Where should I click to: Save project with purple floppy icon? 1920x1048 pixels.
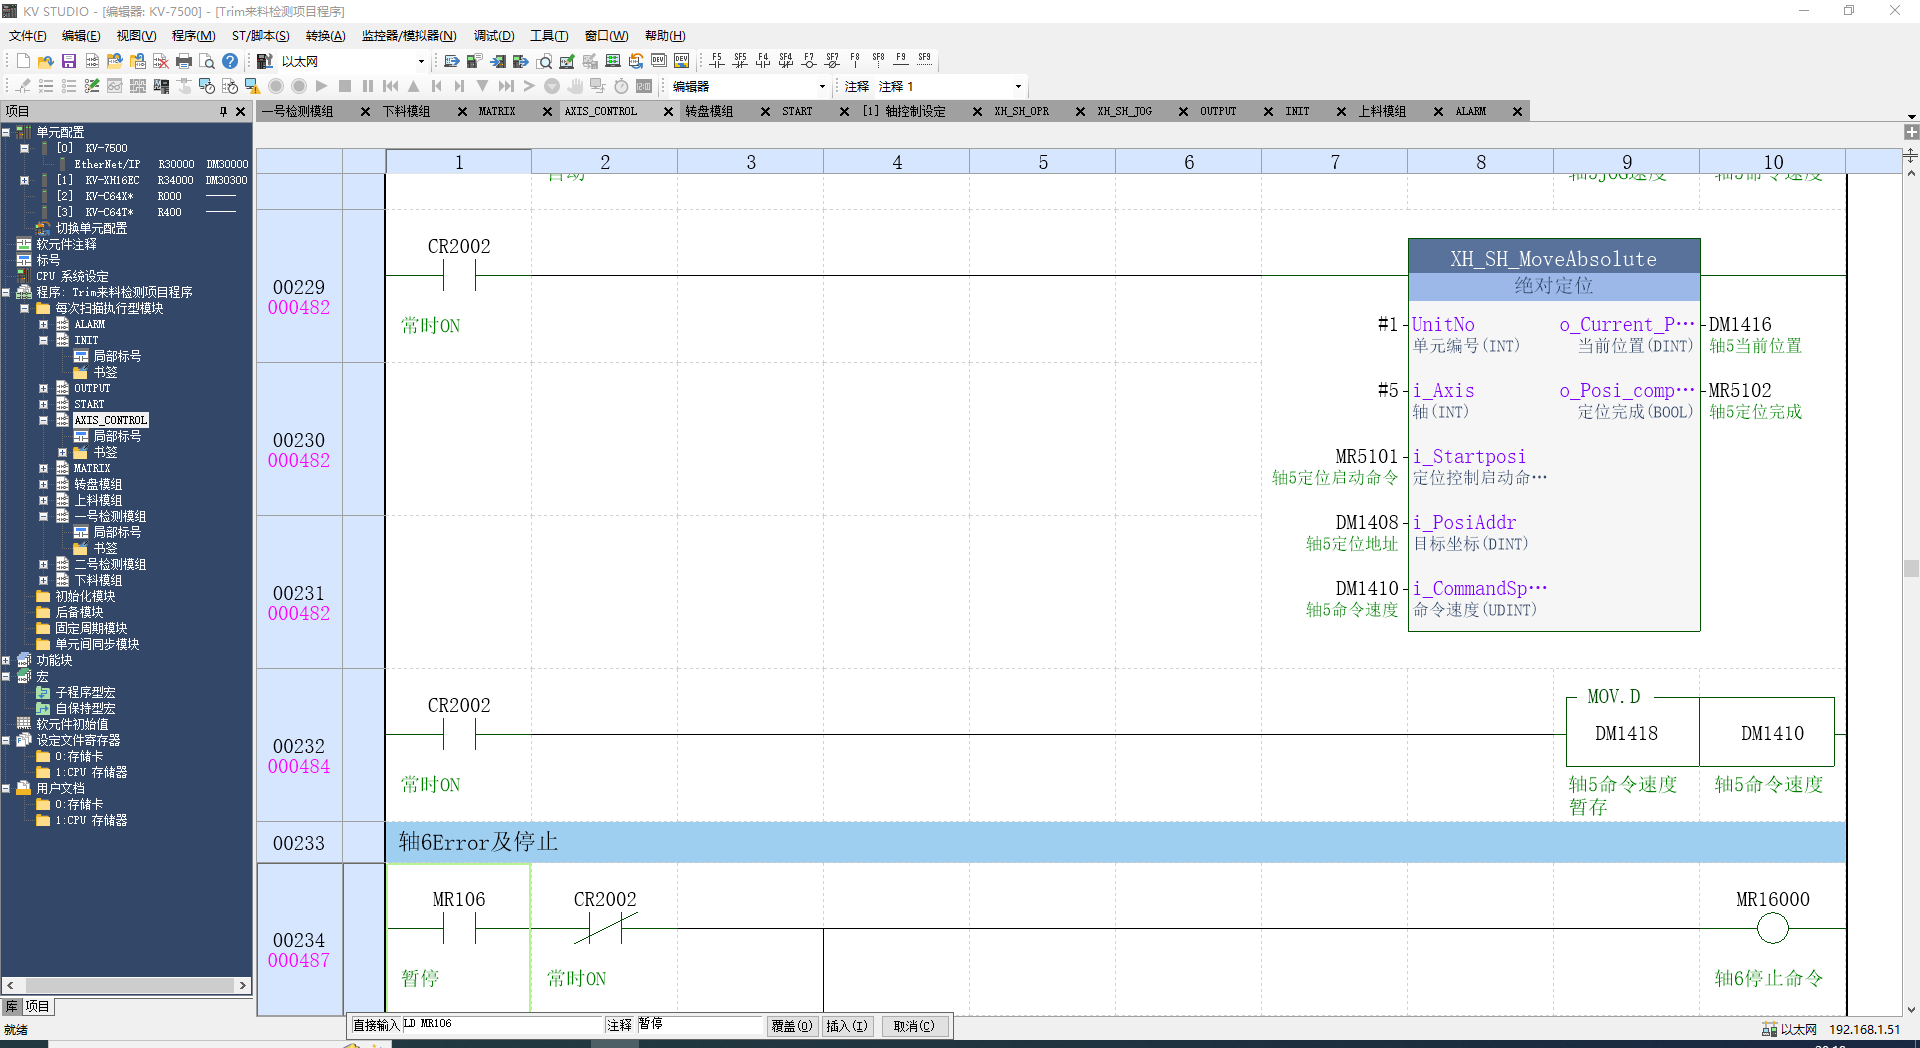[x=69, y=61]
